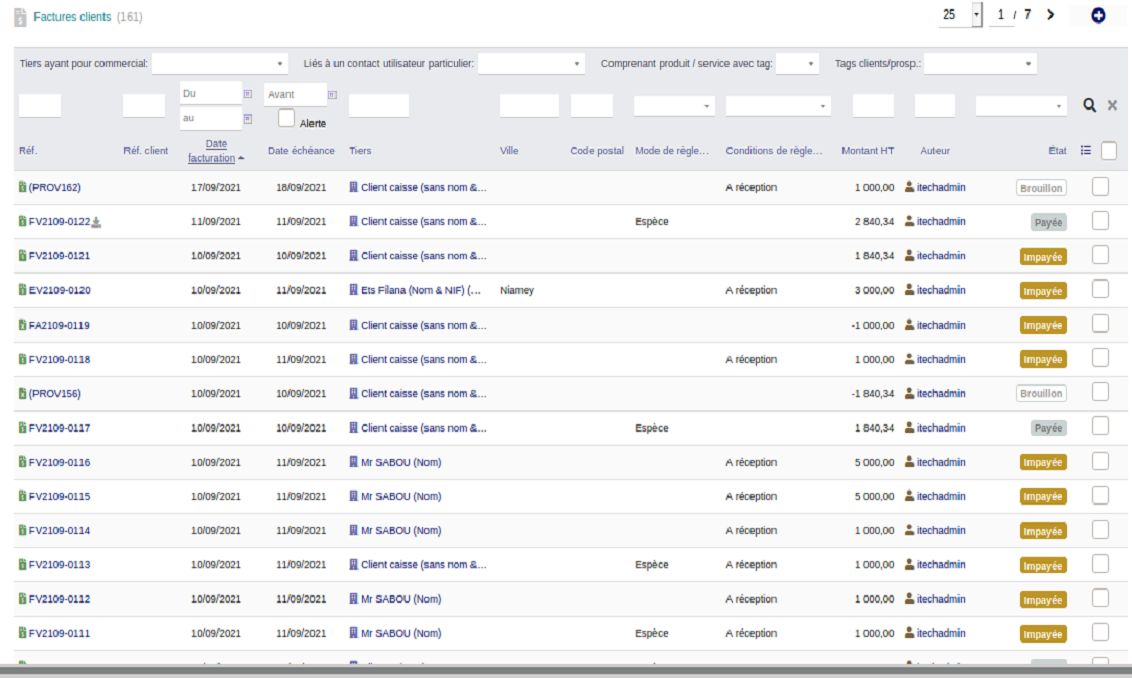1132x678 pixels.
Task: Select checkbox for FV2109-0114 row
Action: point(1100,530)
